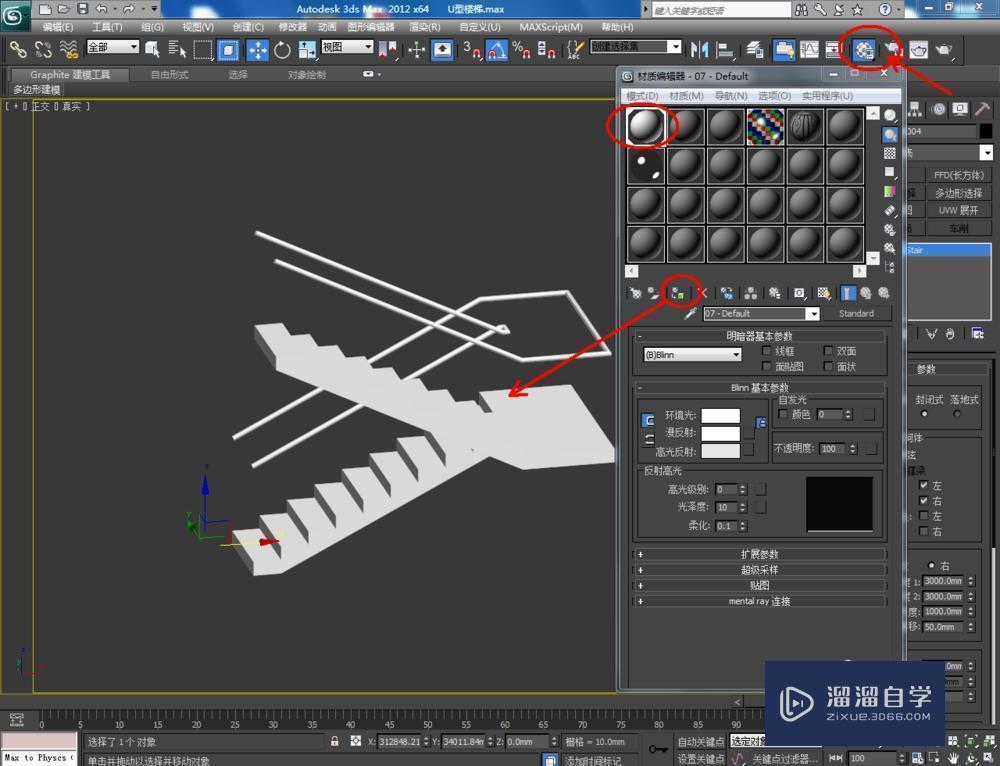Open the (B)Blinn shader dropdown

pos(692,355)
